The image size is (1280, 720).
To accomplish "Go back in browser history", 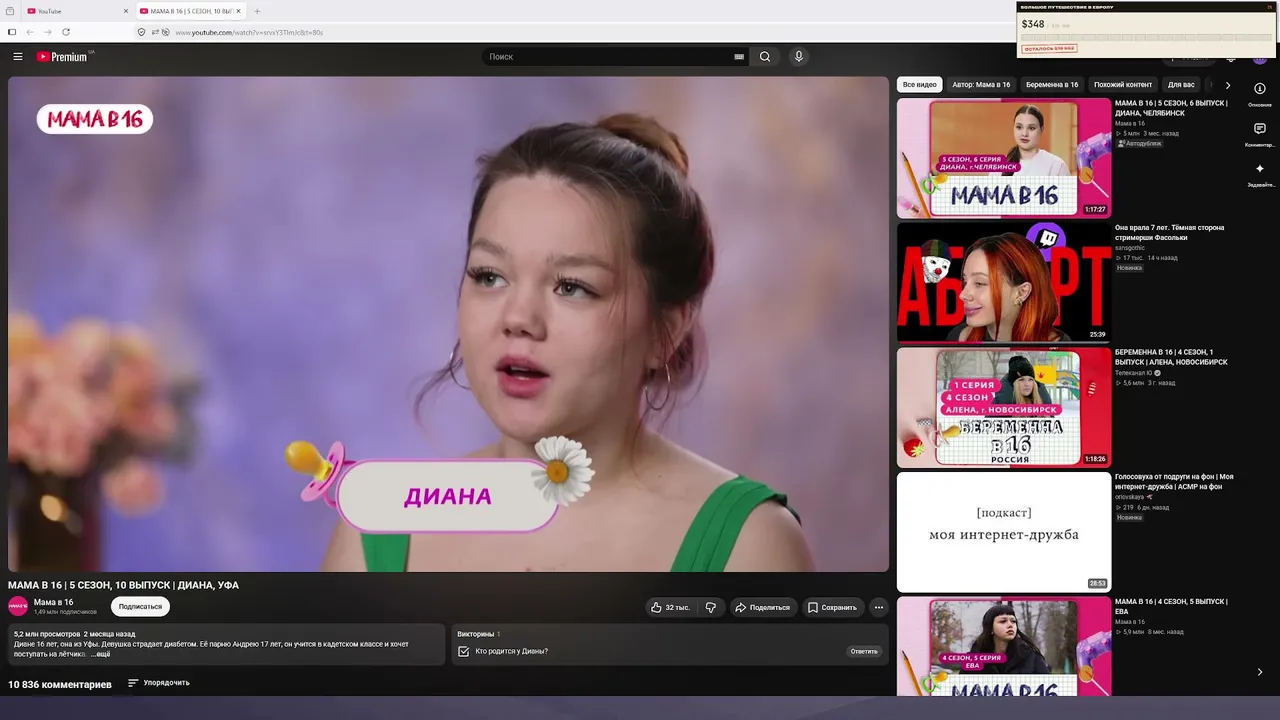I will point(30,32).
